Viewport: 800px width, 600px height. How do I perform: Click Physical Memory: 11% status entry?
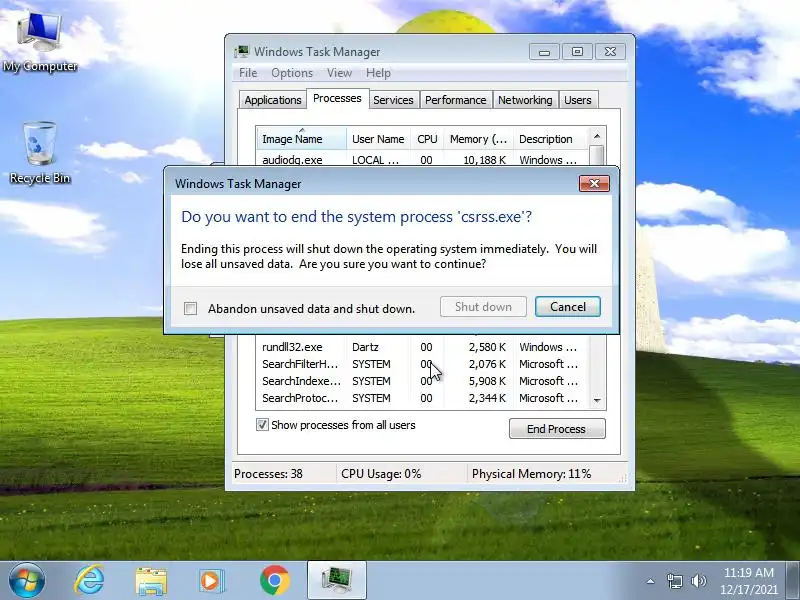click(x=531, y=474)
